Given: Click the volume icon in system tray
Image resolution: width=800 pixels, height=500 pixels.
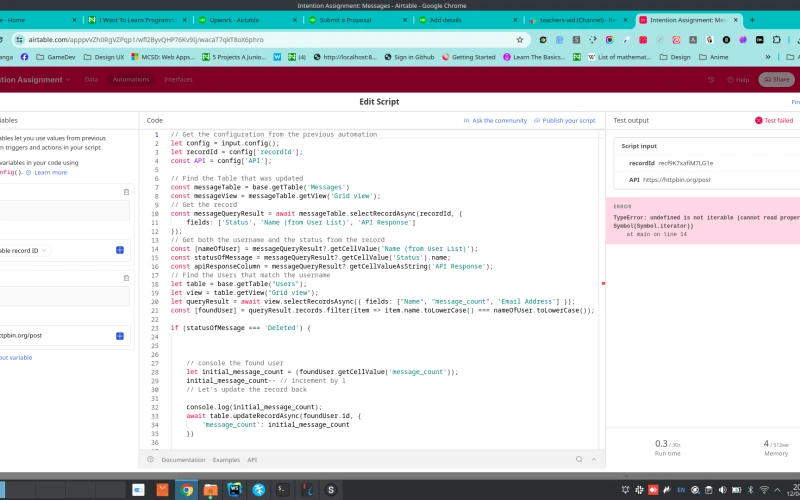Looking at the screenshot, I should point(722,490).
